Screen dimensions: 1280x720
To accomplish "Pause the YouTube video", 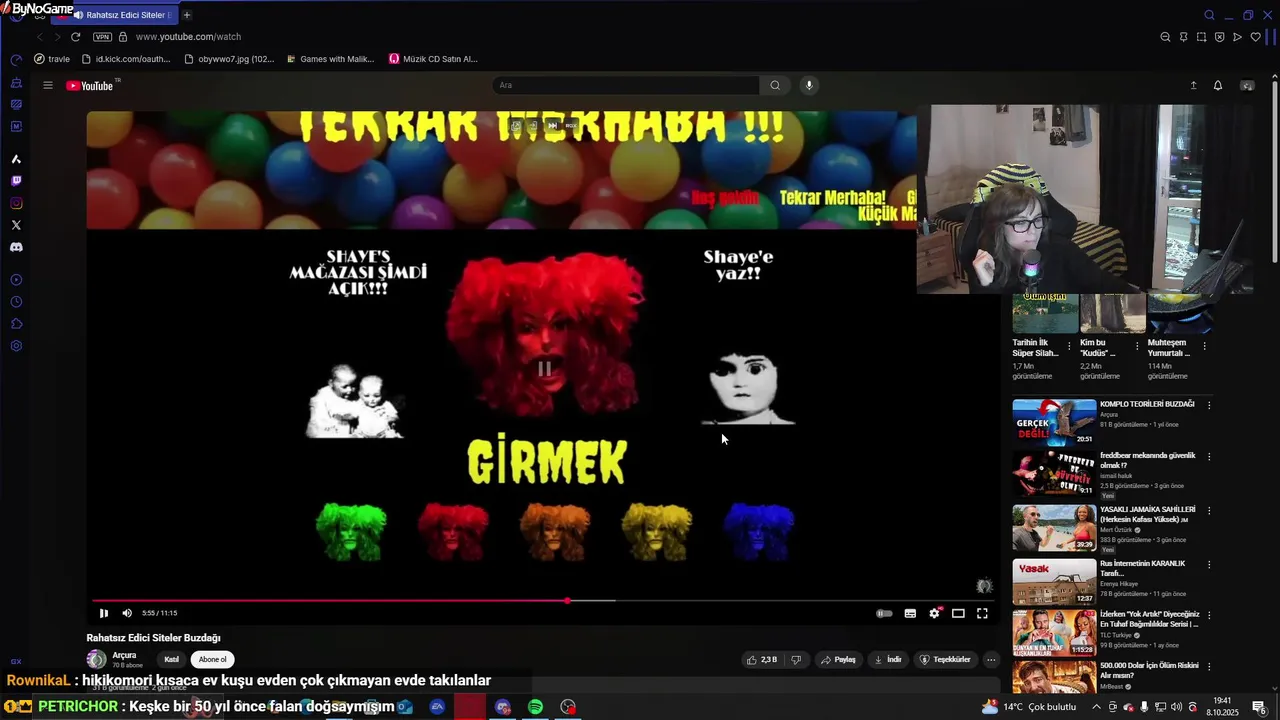I will point(103,613).
